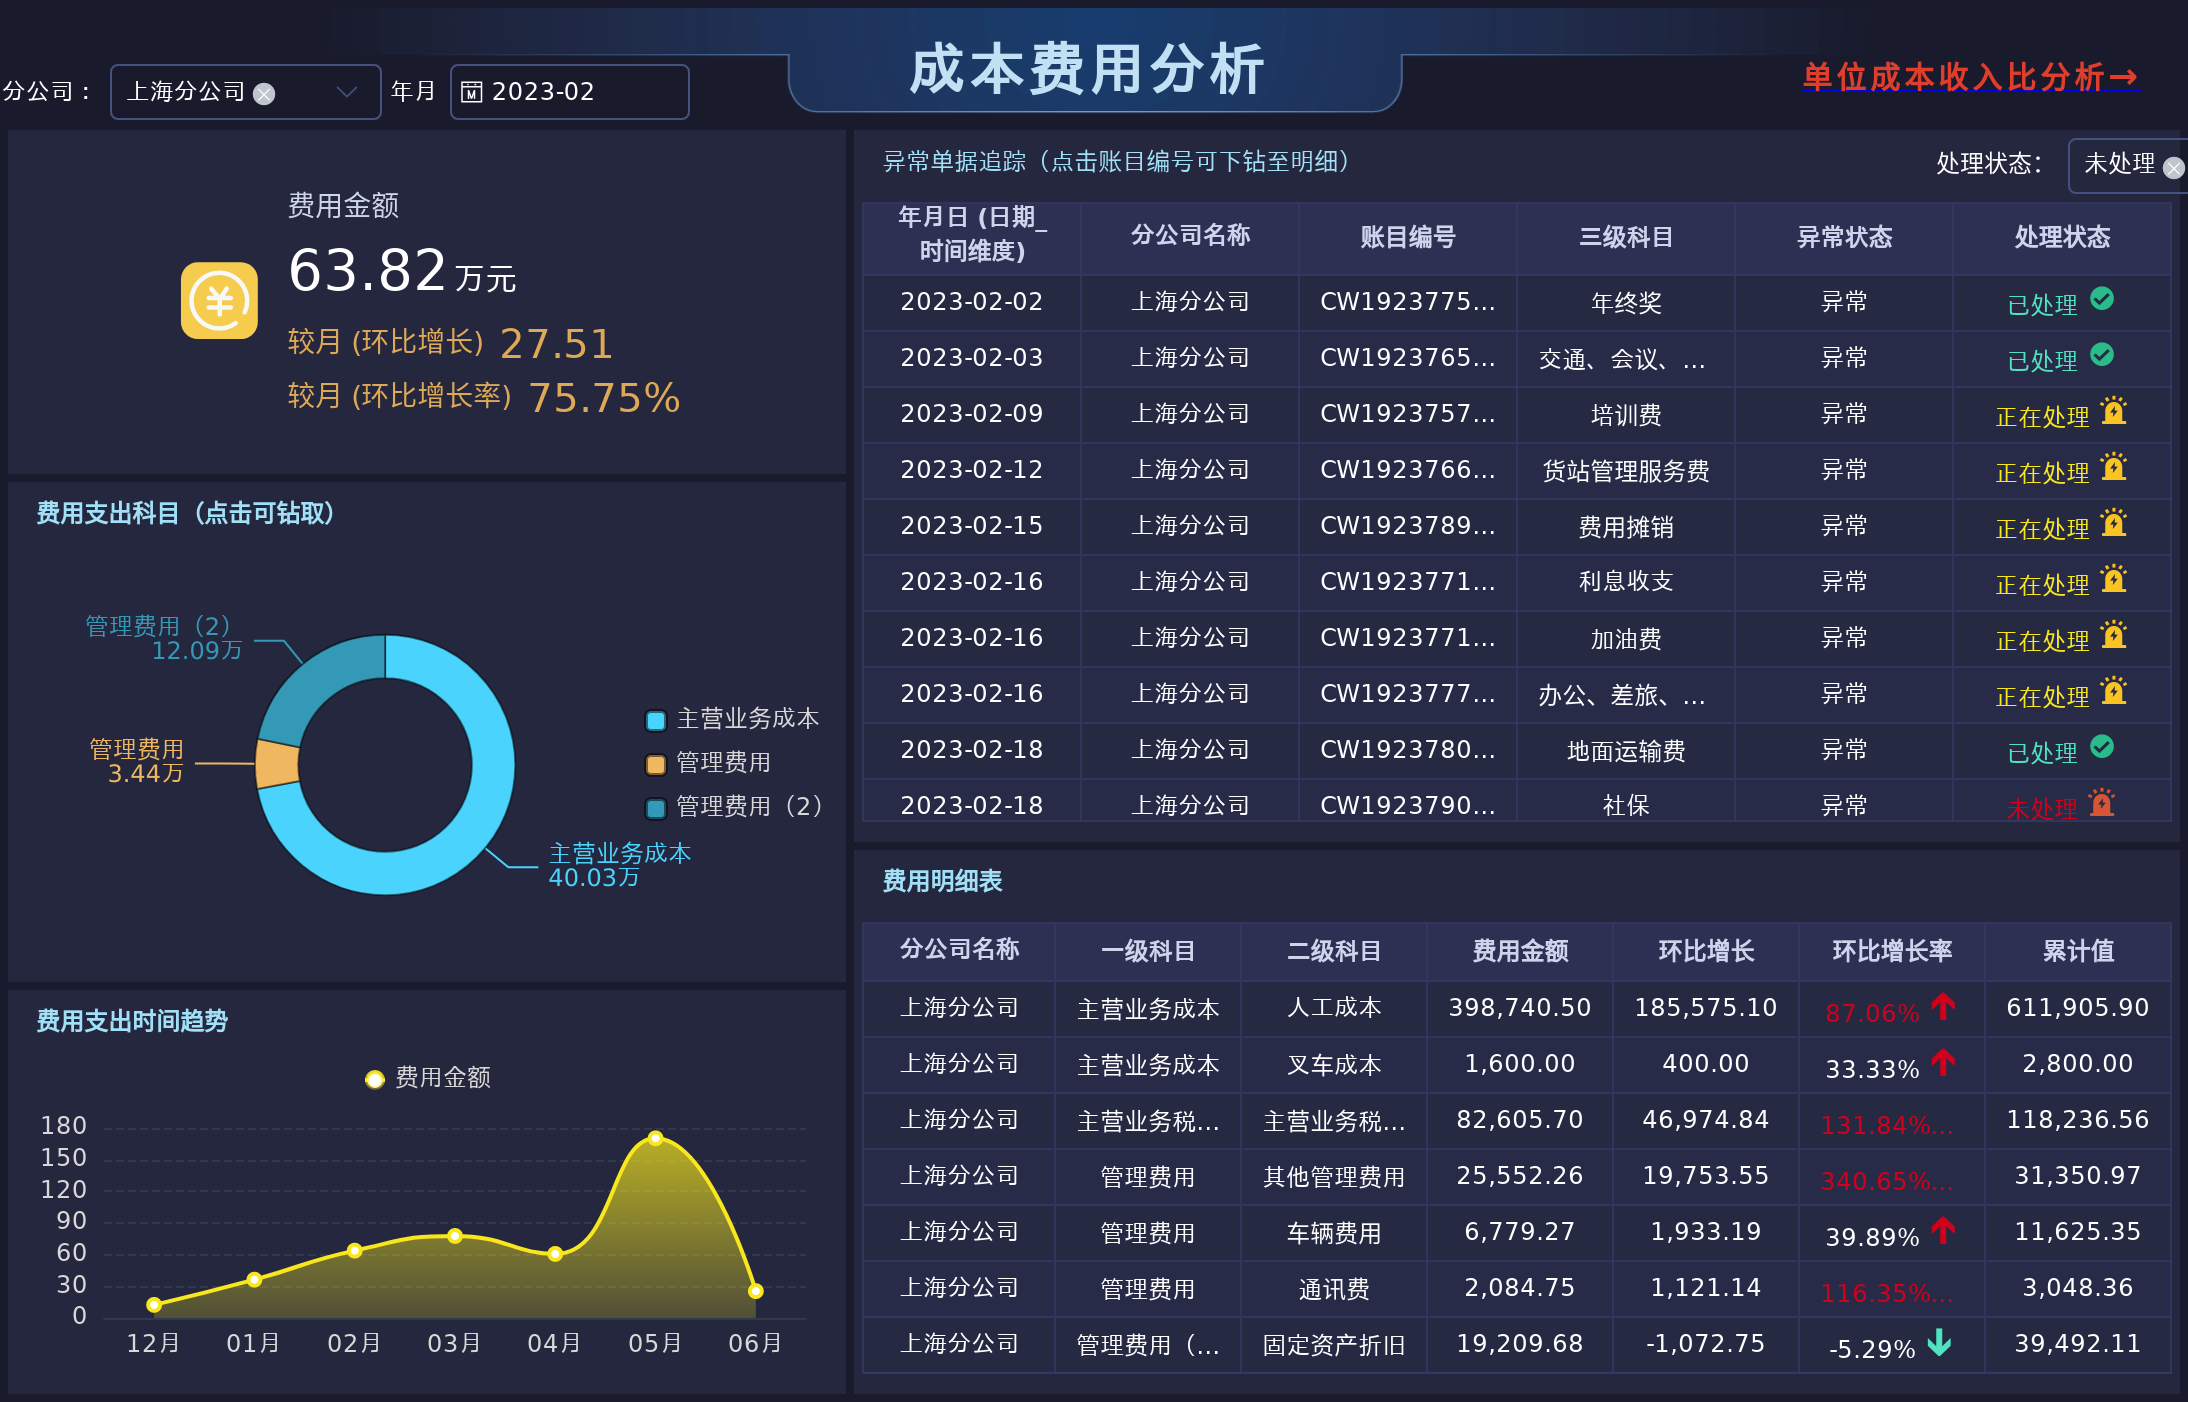2188x1402 pixels.
Task: Click the orange 管理费用 donut segment
Action: pos(277,764)
